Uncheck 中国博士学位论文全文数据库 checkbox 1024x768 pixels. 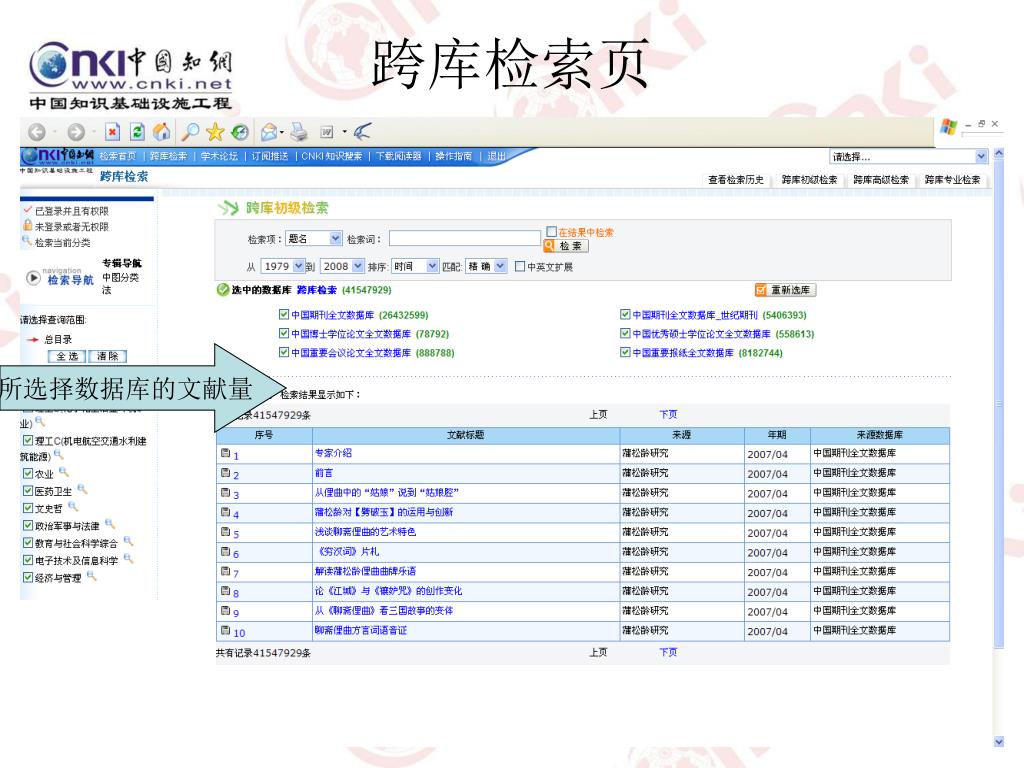[283, 333]
